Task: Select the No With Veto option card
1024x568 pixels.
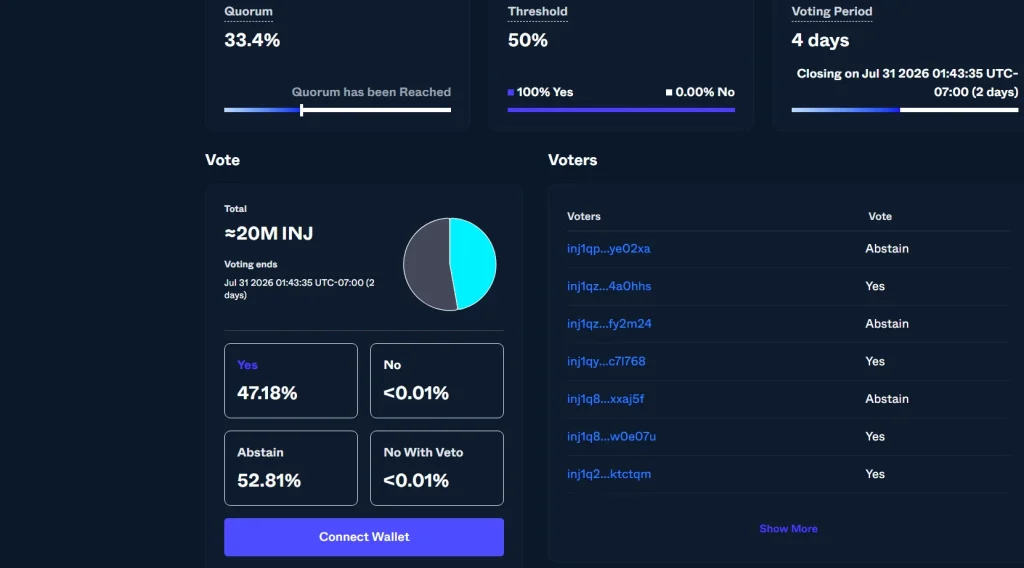Action: click(437, 468)
